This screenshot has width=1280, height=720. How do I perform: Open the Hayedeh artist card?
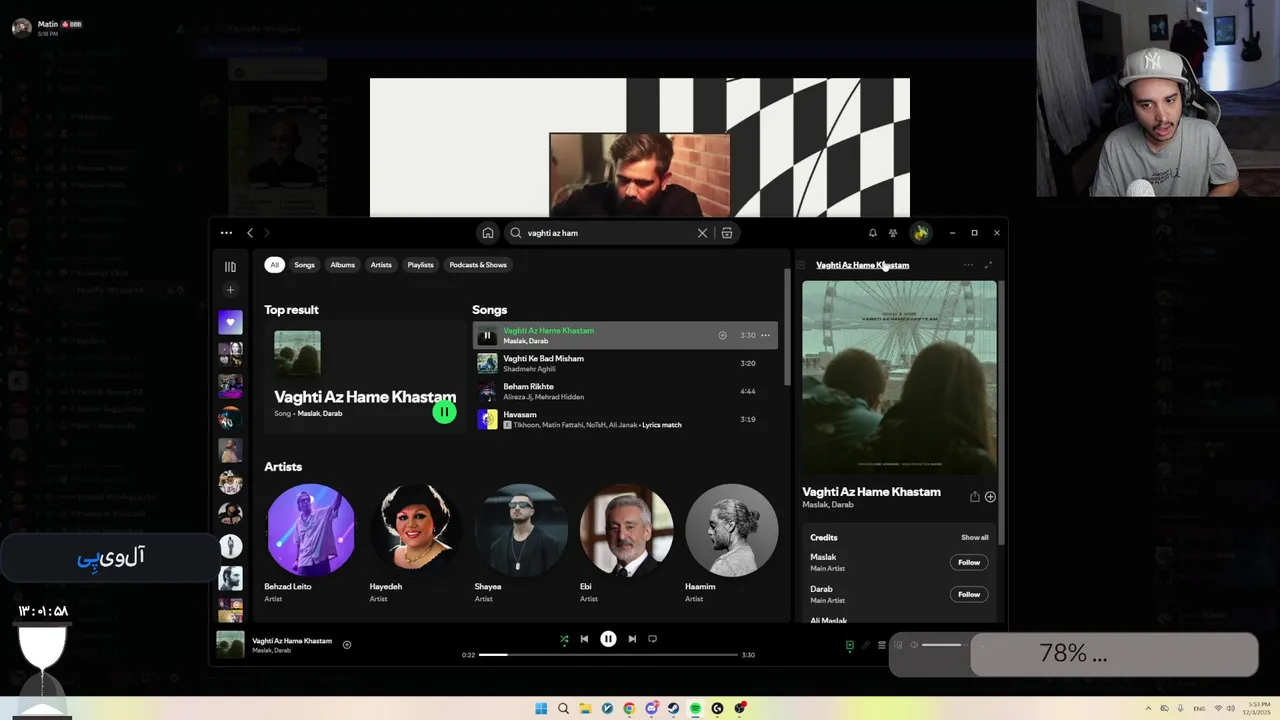point(415,543)
